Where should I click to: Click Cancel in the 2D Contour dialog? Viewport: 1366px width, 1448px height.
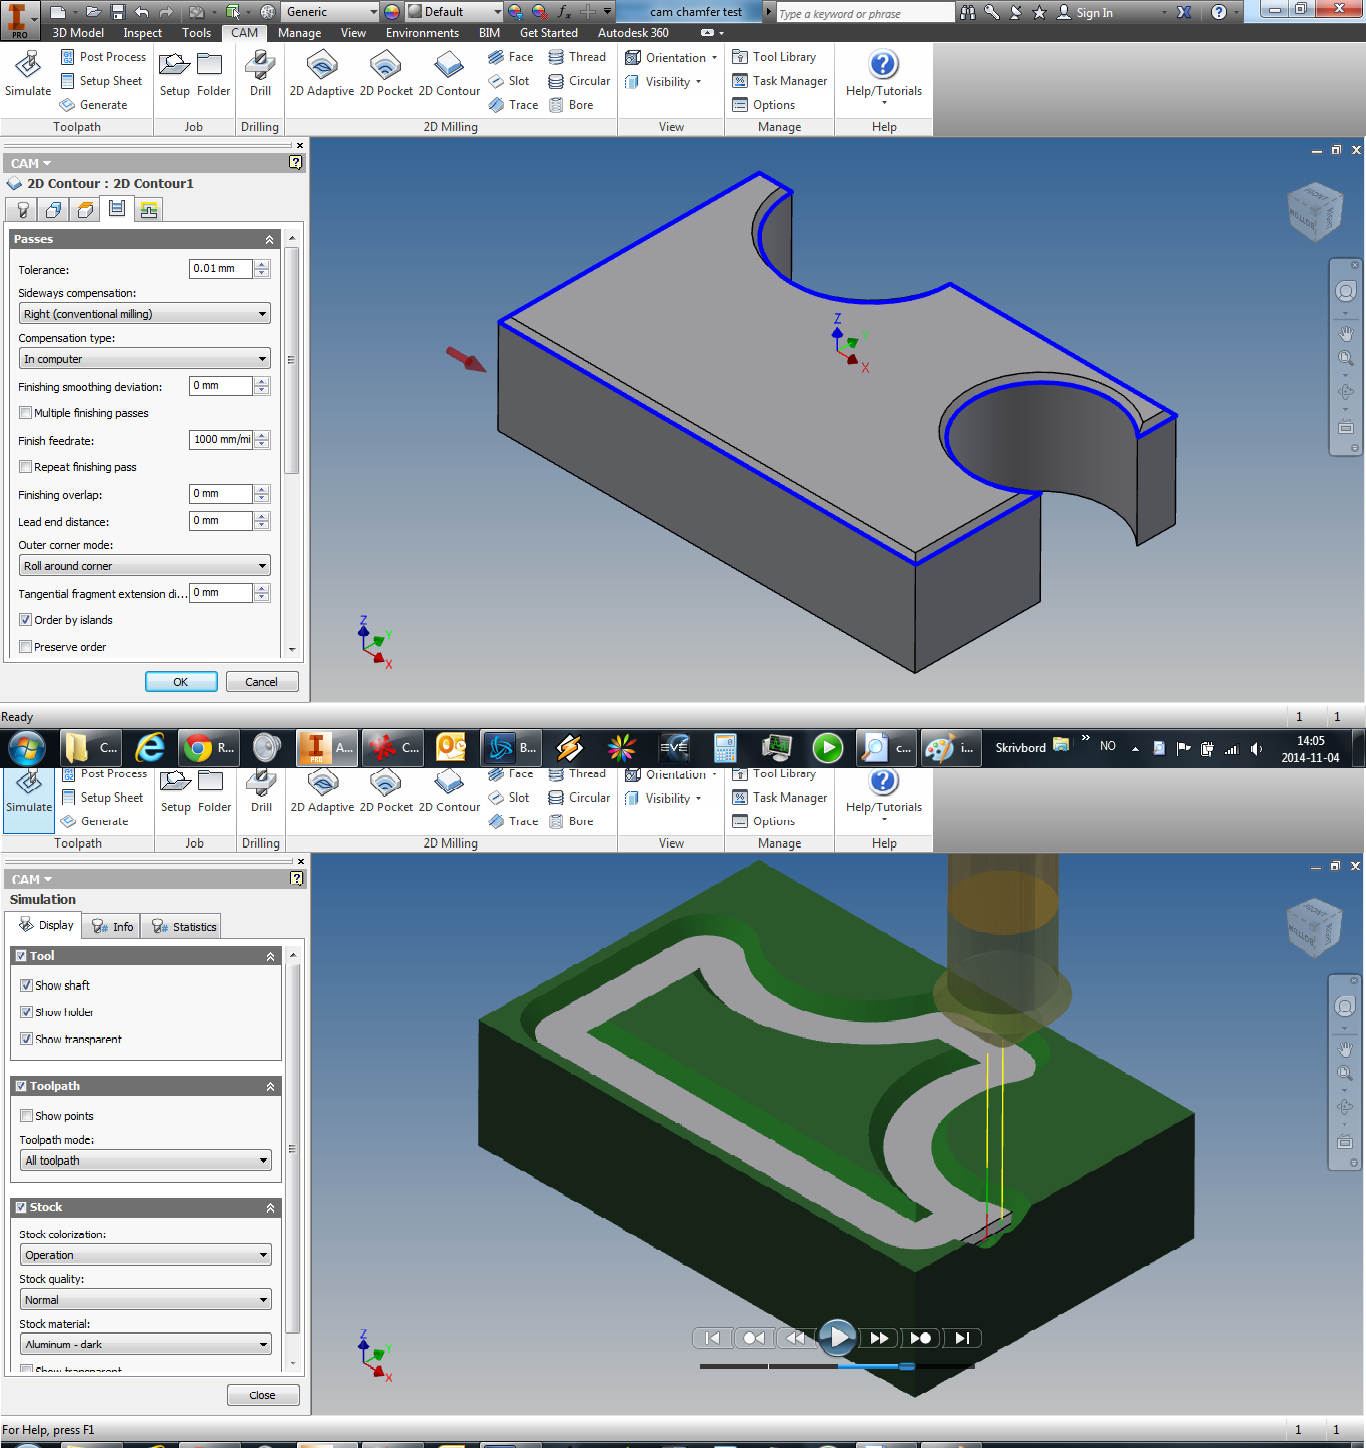[x=262, y=682]
